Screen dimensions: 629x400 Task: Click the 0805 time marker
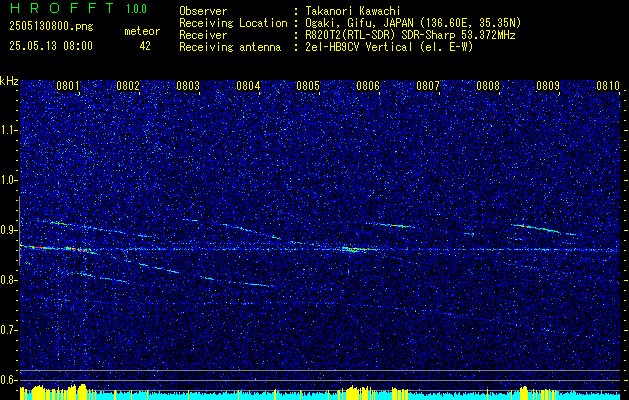(x=308, y=86)
